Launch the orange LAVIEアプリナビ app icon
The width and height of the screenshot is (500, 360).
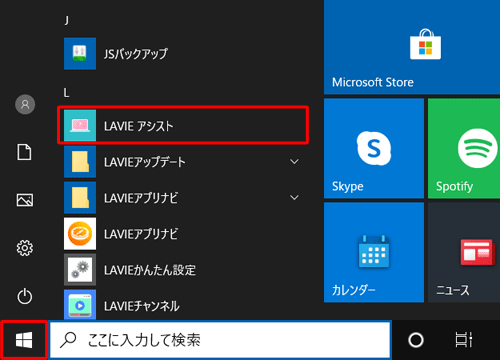click(80, 233)
